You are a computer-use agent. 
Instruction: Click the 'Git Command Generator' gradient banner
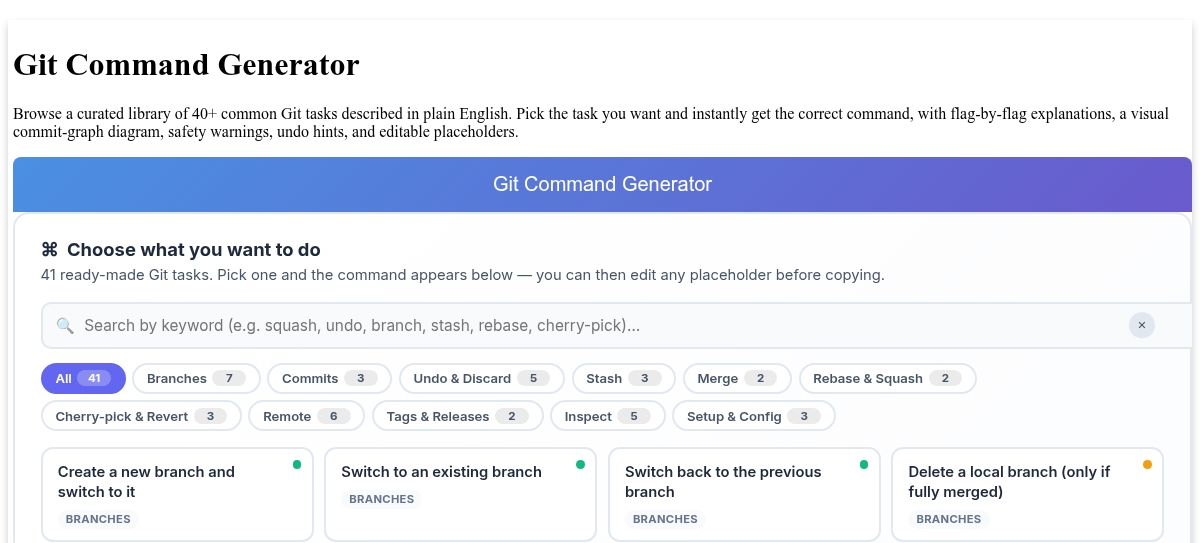602,184
